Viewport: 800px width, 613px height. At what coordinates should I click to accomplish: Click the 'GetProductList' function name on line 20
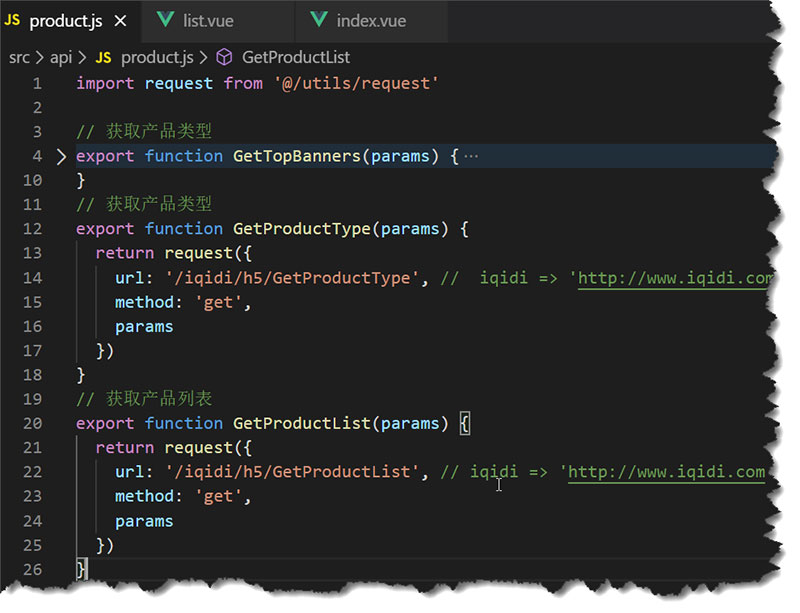[x=302, y=424]
